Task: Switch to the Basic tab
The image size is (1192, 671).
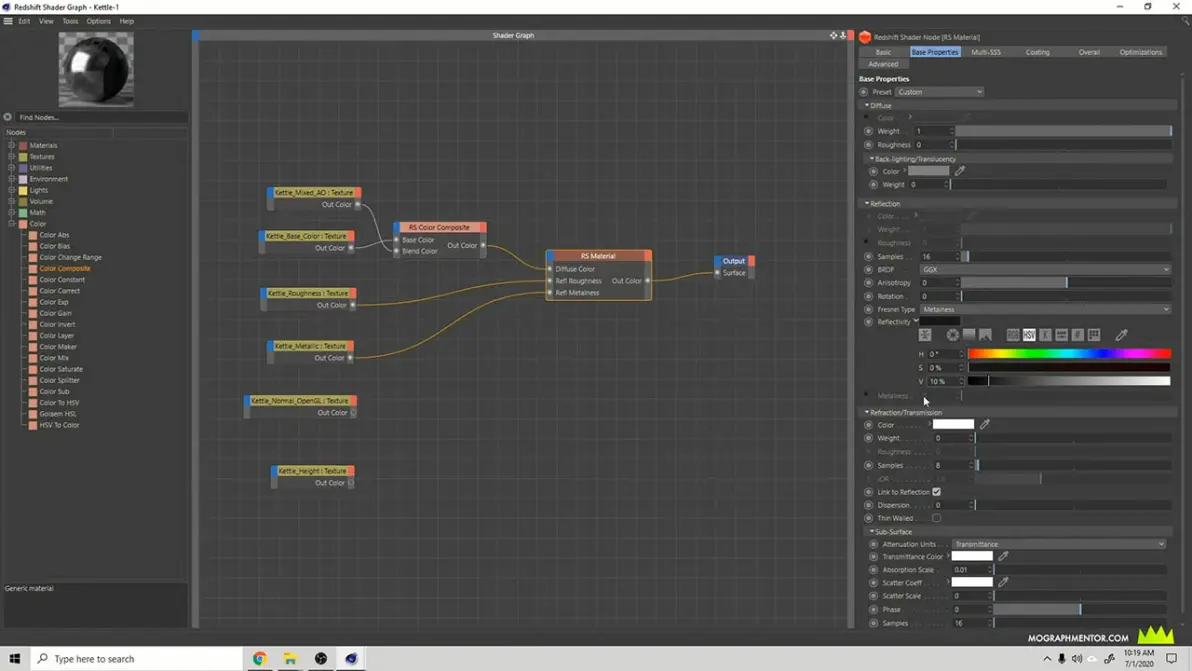Action: pyautogui.click(x=883, y=52)
